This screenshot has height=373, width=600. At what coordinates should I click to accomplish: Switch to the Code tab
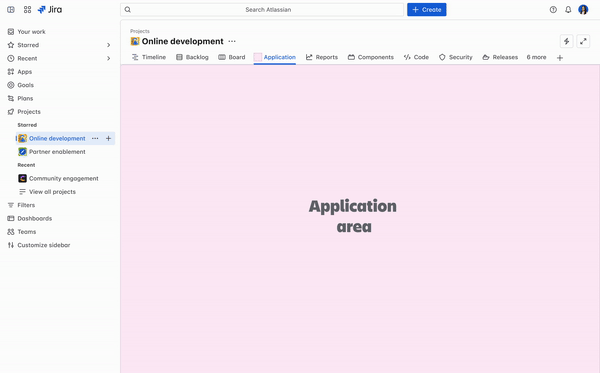point(416,57)
